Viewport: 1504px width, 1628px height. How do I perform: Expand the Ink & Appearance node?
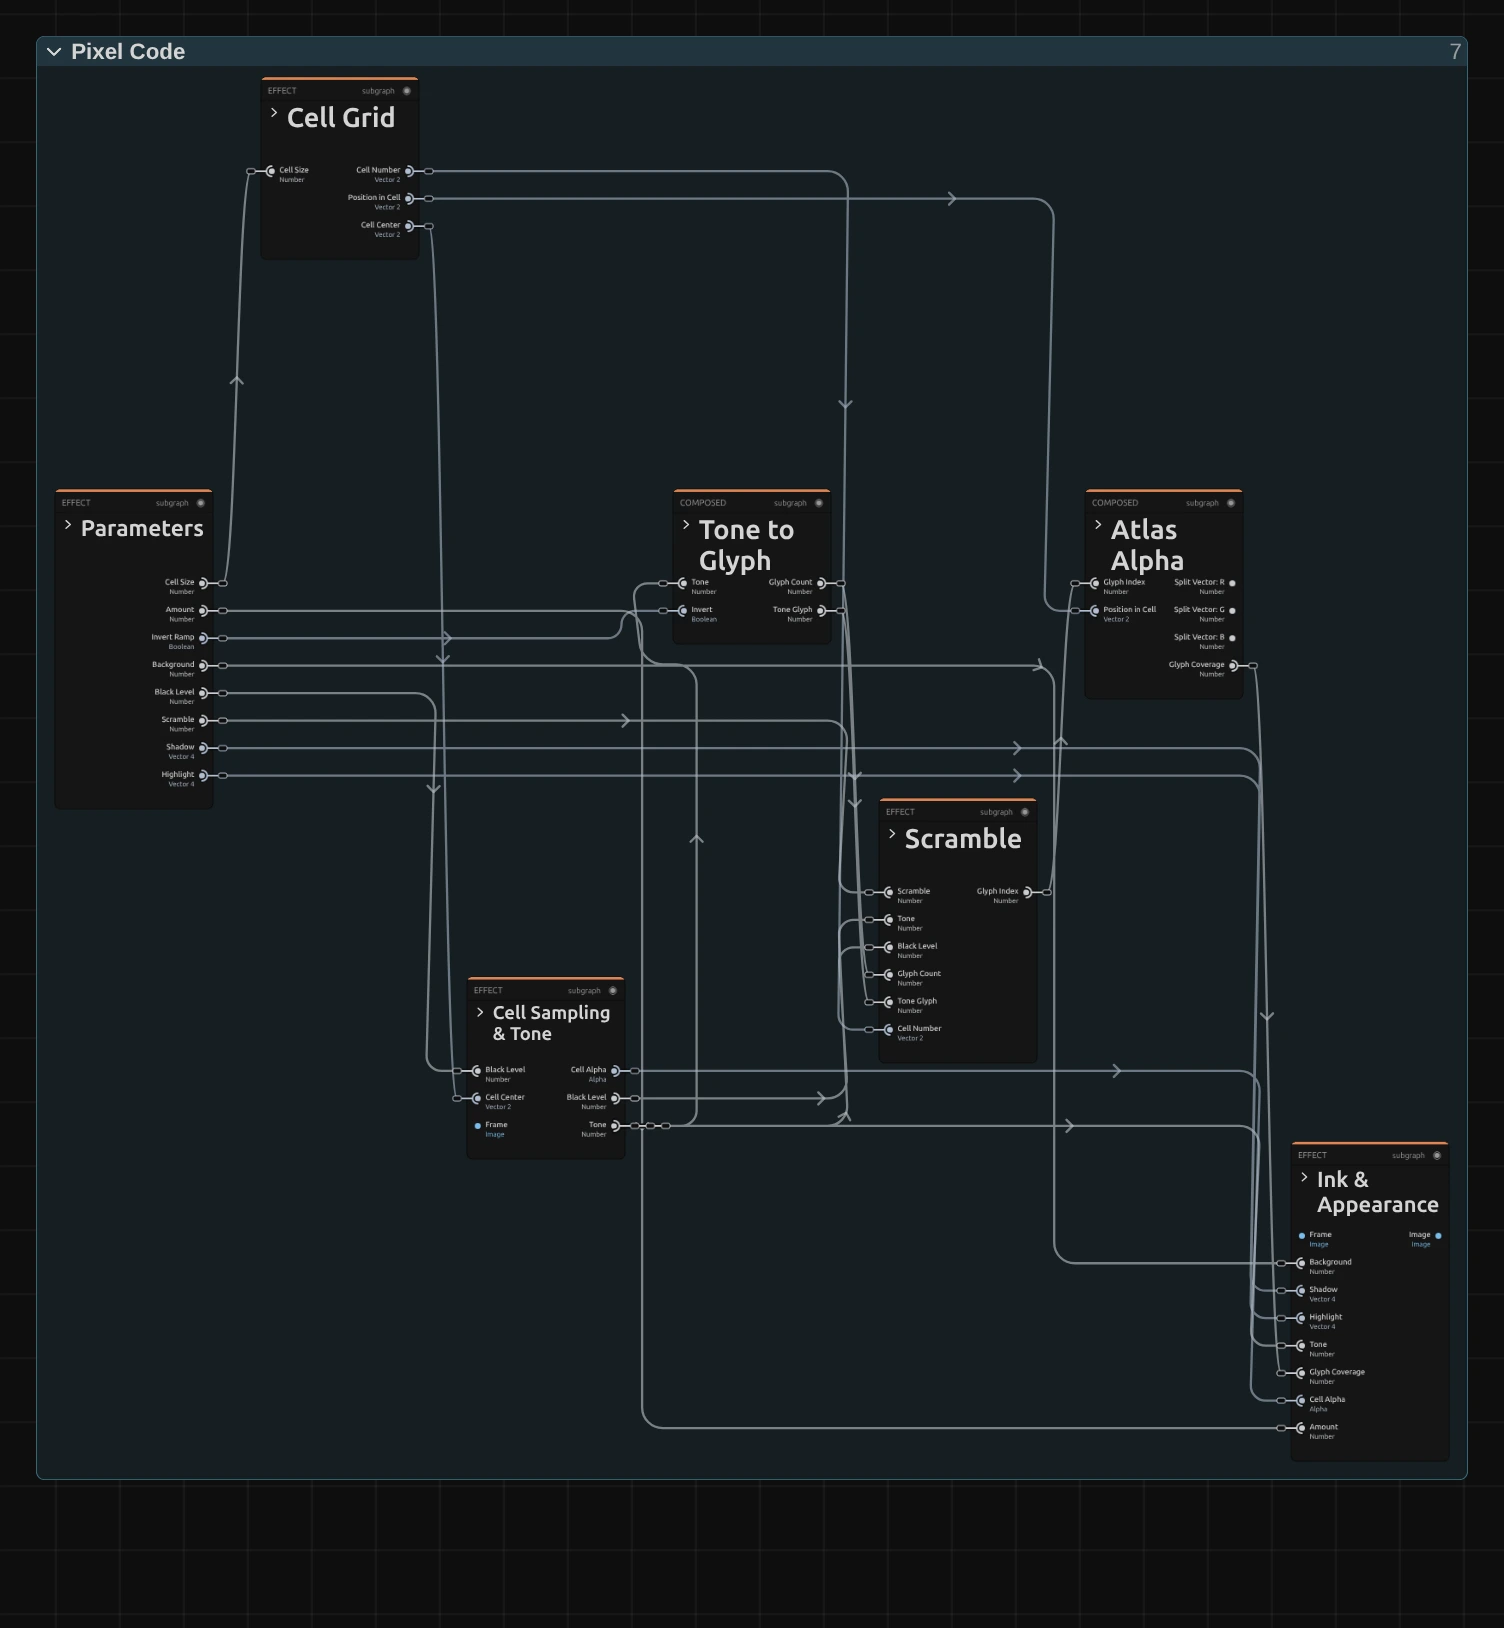click(1304, 1177)
